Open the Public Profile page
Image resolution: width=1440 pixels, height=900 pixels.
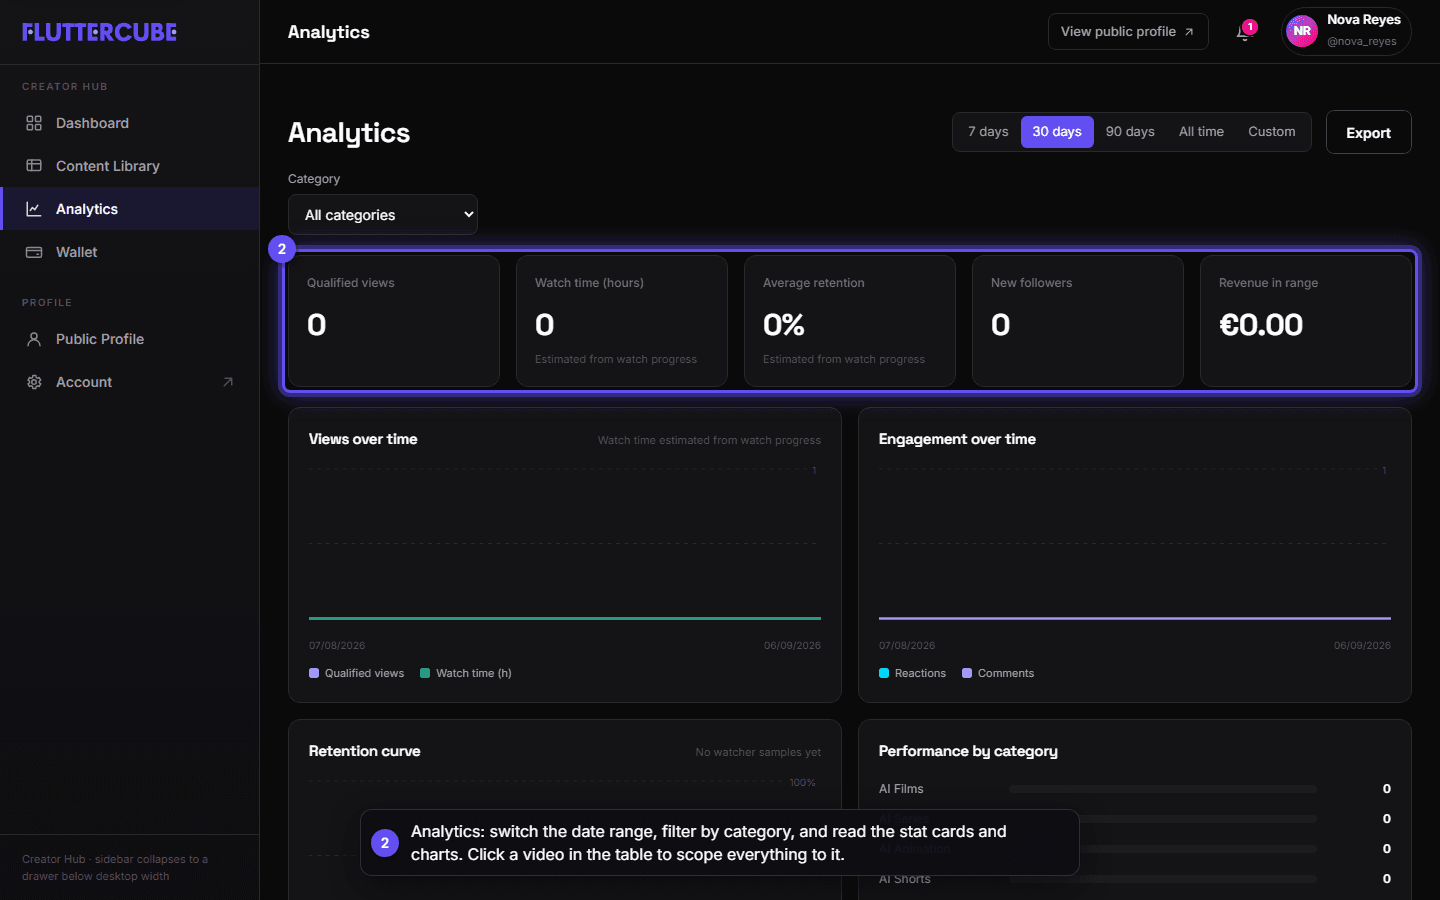[x=130, y=339]
